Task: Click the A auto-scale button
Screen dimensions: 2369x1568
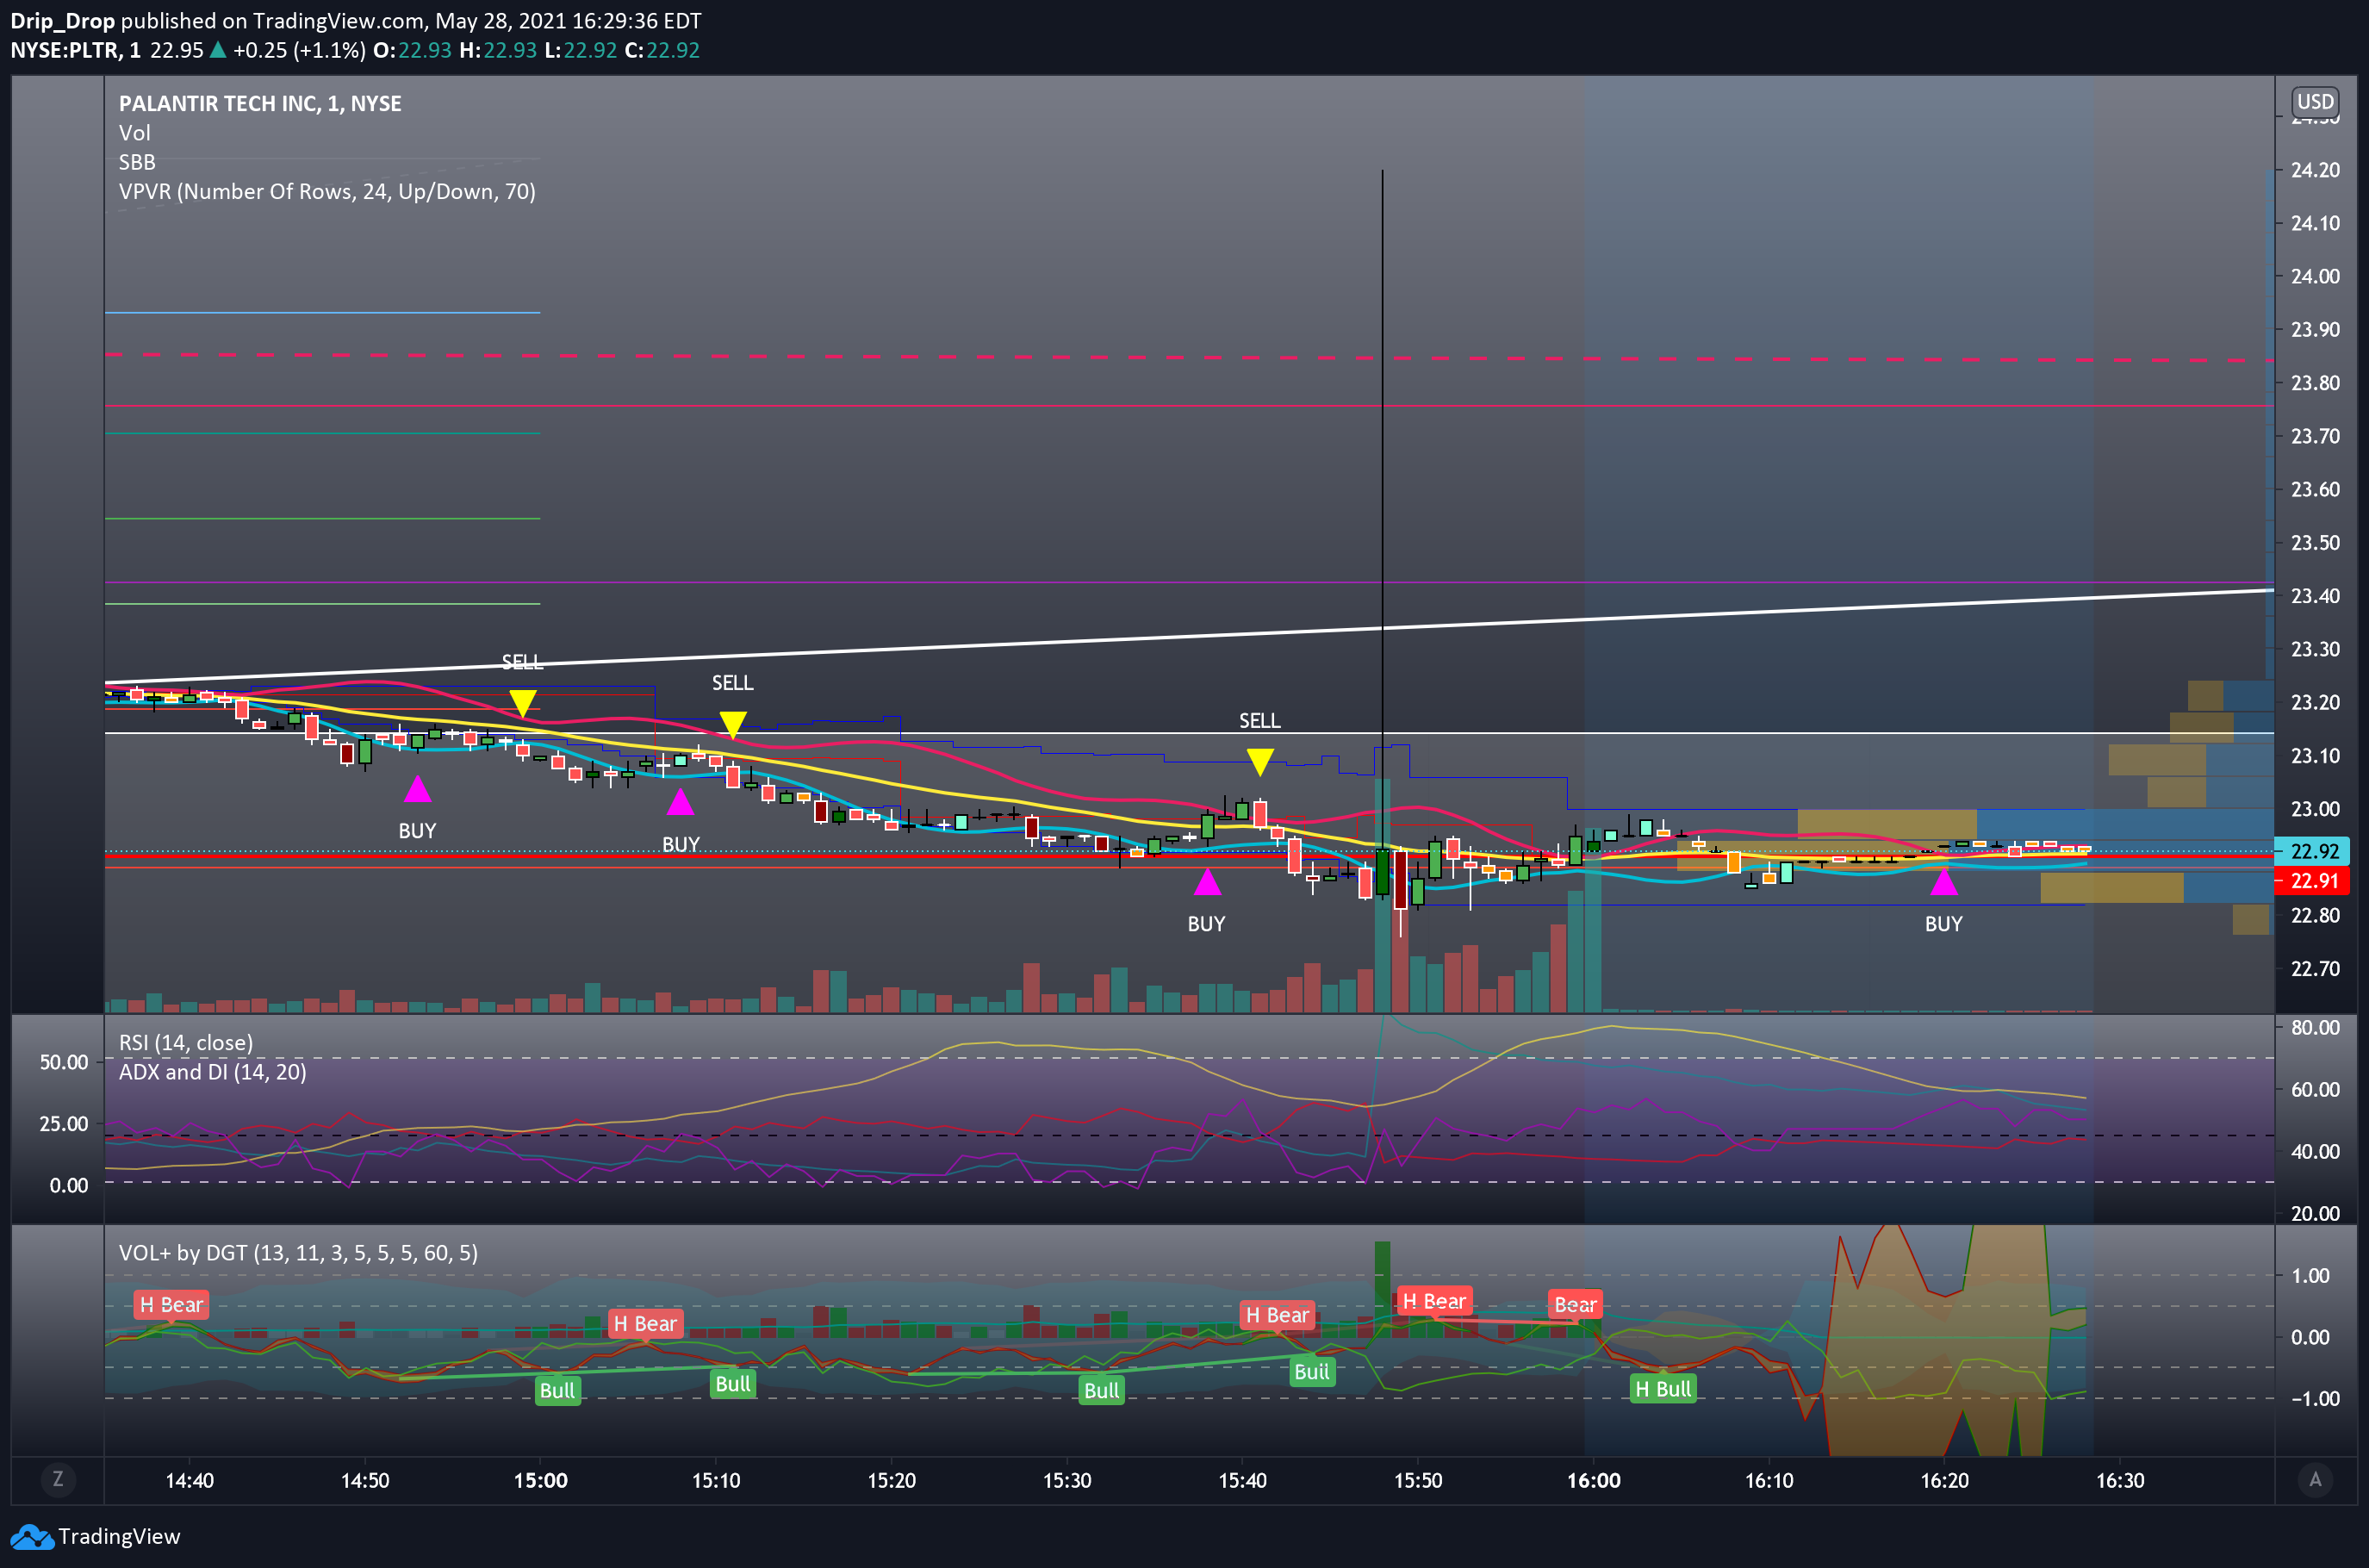Action: pos(2315,1479)
